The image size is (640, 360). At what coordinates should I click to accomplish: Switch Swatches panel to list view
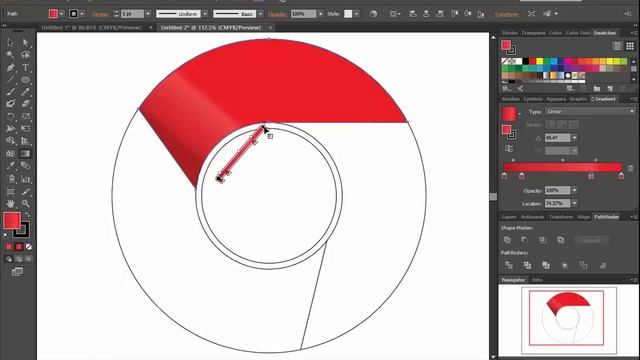(x=617, y=46)
